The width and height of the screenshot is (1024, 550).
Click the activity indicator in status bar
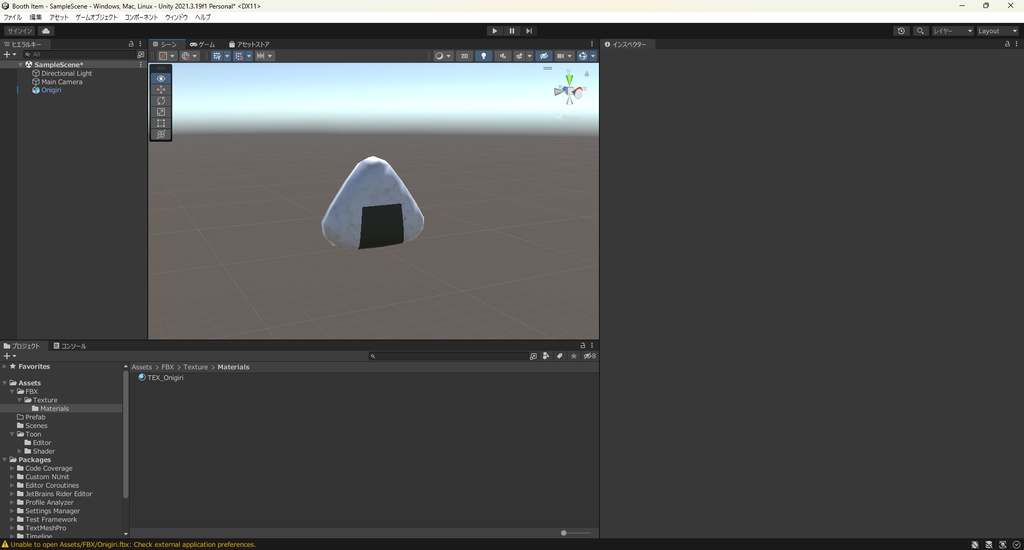click(x=1016, y=544)
